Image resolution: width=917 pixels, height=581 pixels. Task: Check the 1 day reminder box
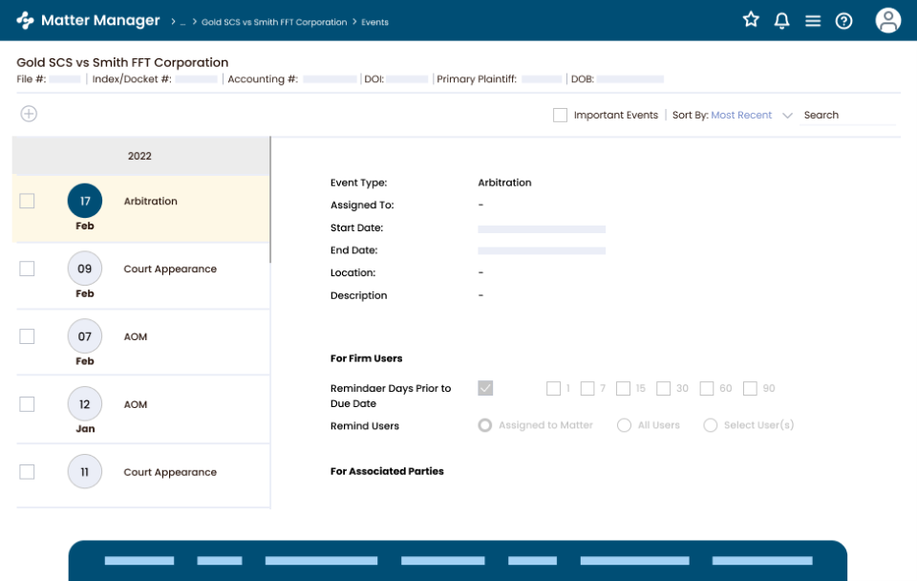pos(553,389)
